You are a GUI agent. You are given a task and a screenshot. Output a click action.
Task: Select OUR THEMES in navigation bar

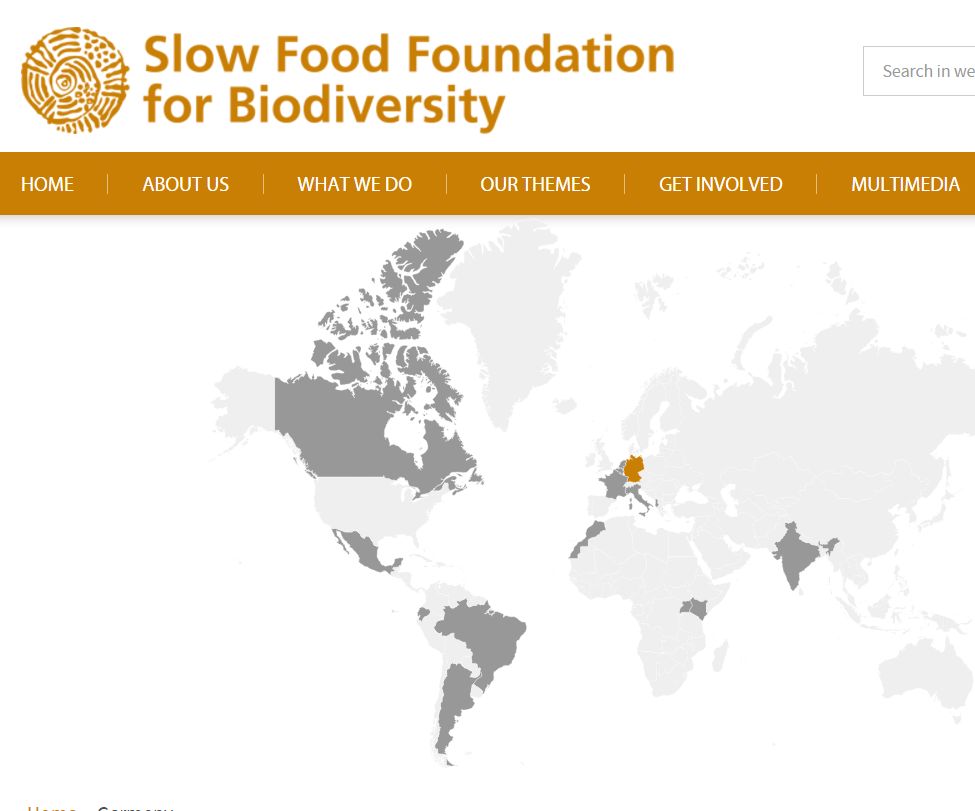535,184
